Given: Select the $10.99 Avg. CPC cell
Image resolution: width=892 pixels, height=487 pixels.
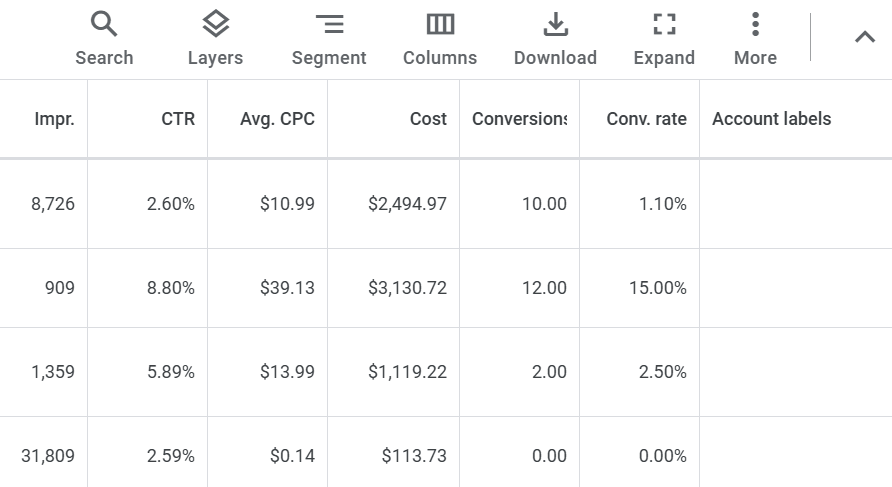Looking at the screenshot, I should tap(268, 204).
